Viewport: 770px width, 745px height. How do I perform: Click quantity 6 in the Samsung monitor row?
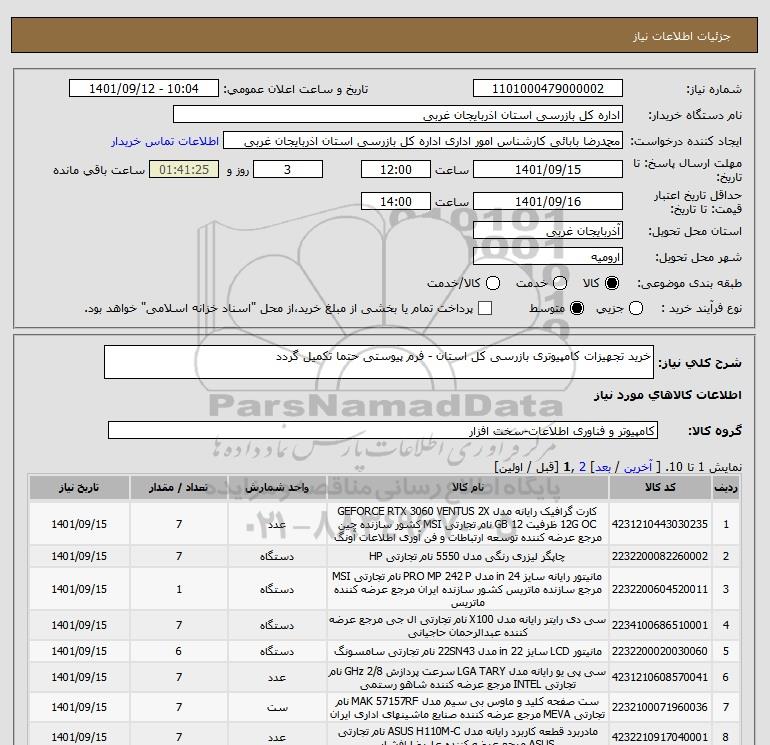click(179, 651)
